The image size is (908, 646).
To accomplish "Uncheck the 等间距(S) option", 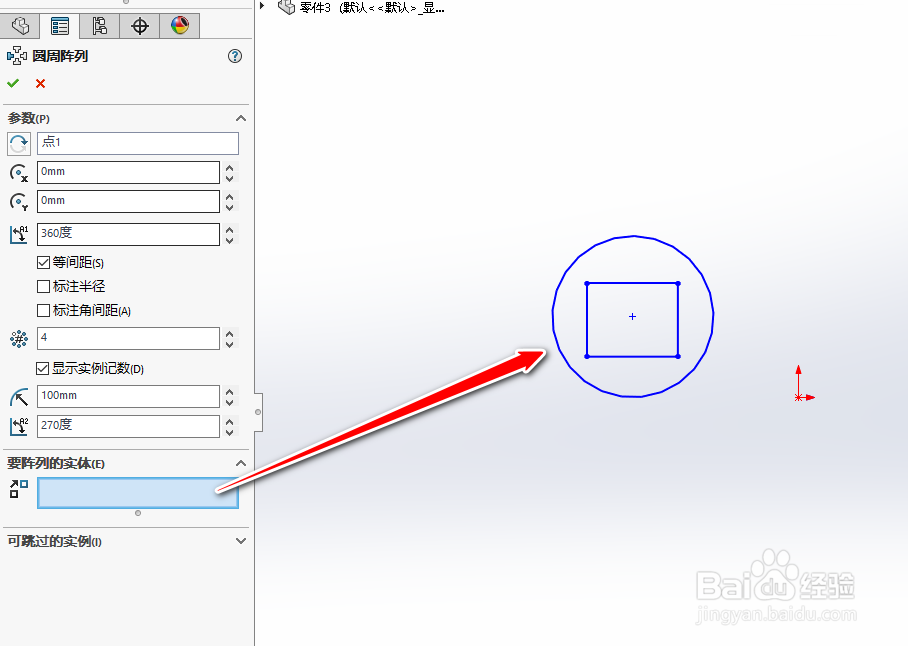I will (x=42, y=262).
